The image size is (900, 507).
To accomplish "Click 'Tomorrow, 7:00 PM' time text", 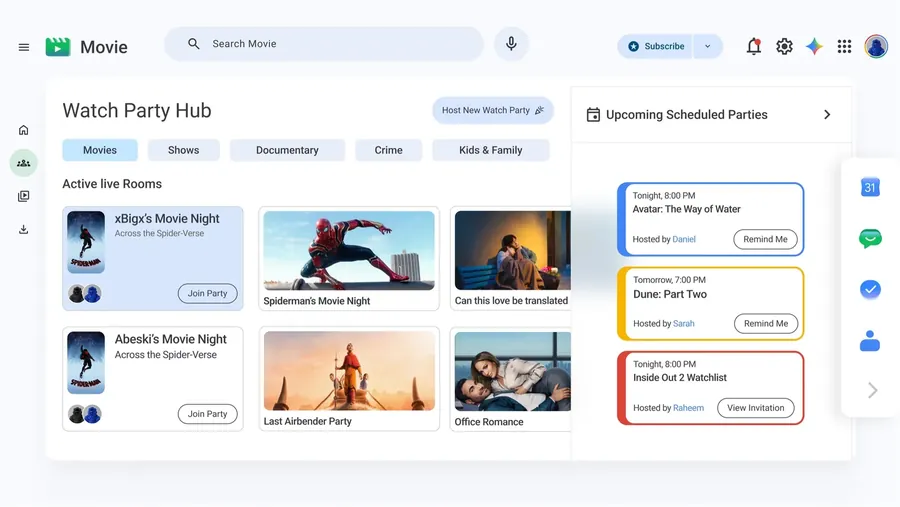I will (669, 280).
